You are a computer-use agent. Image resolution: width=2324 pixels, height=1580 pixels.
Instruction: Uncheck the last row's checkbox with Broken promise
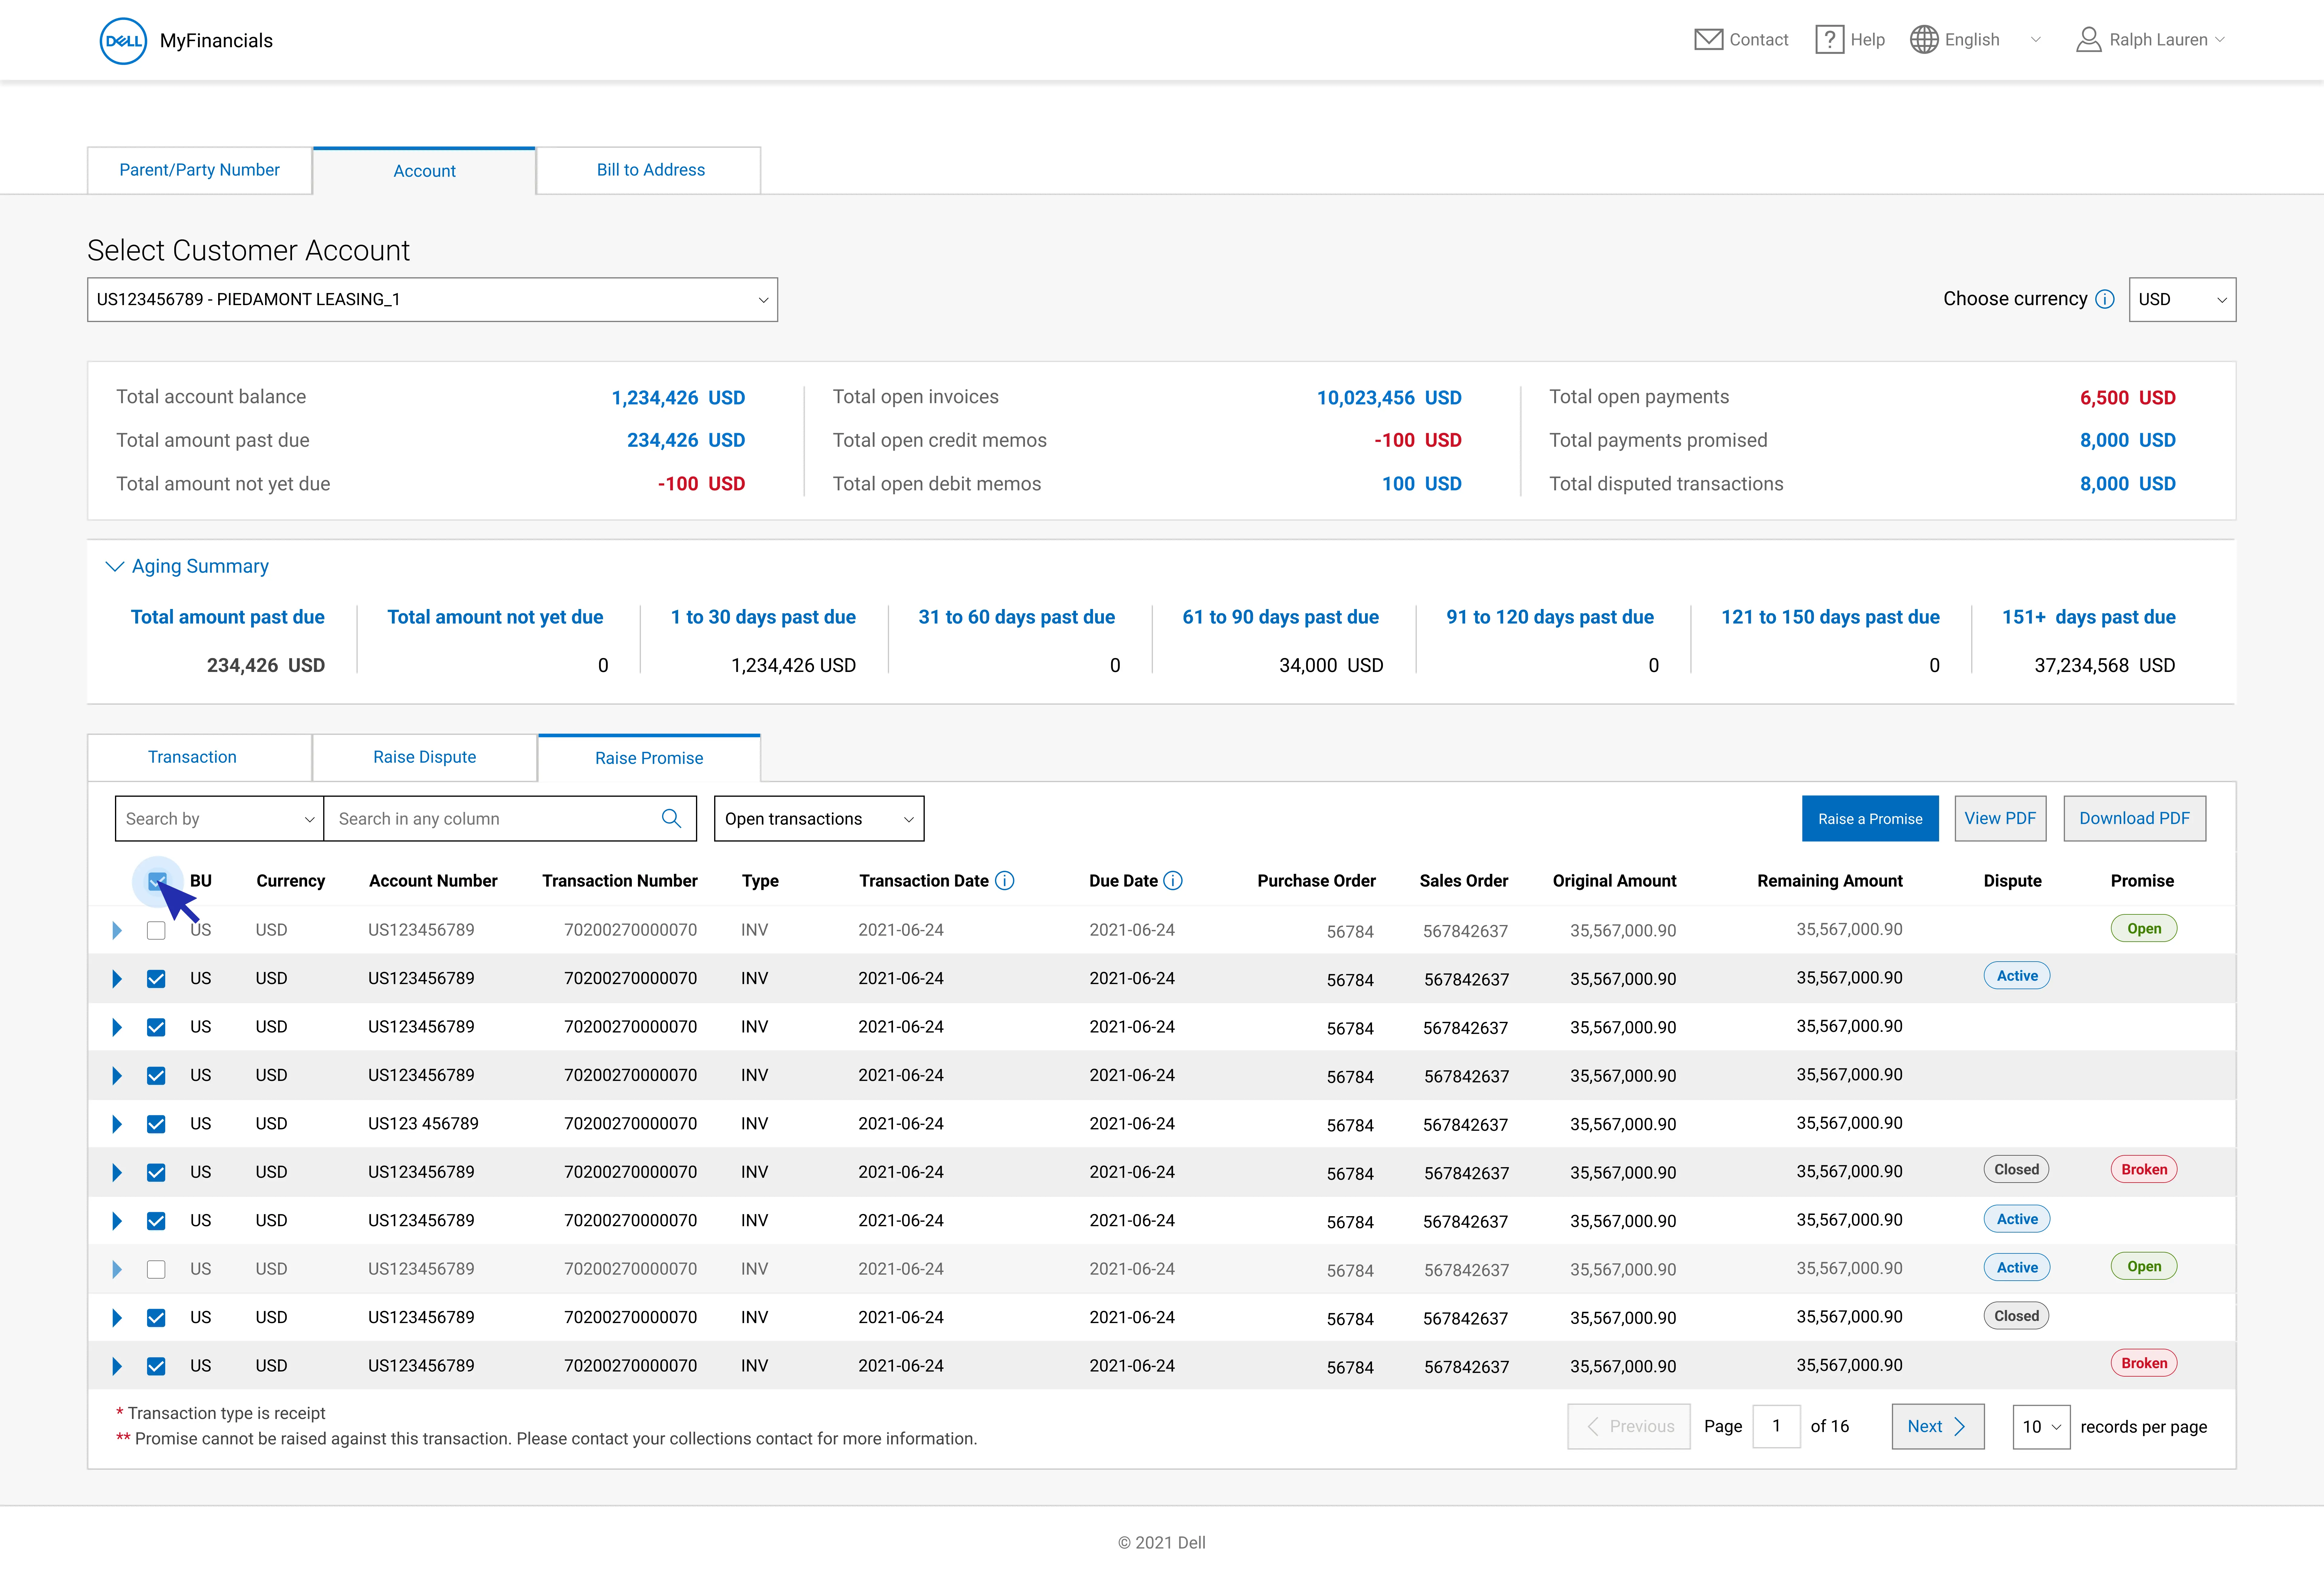tap(156, 1366)
